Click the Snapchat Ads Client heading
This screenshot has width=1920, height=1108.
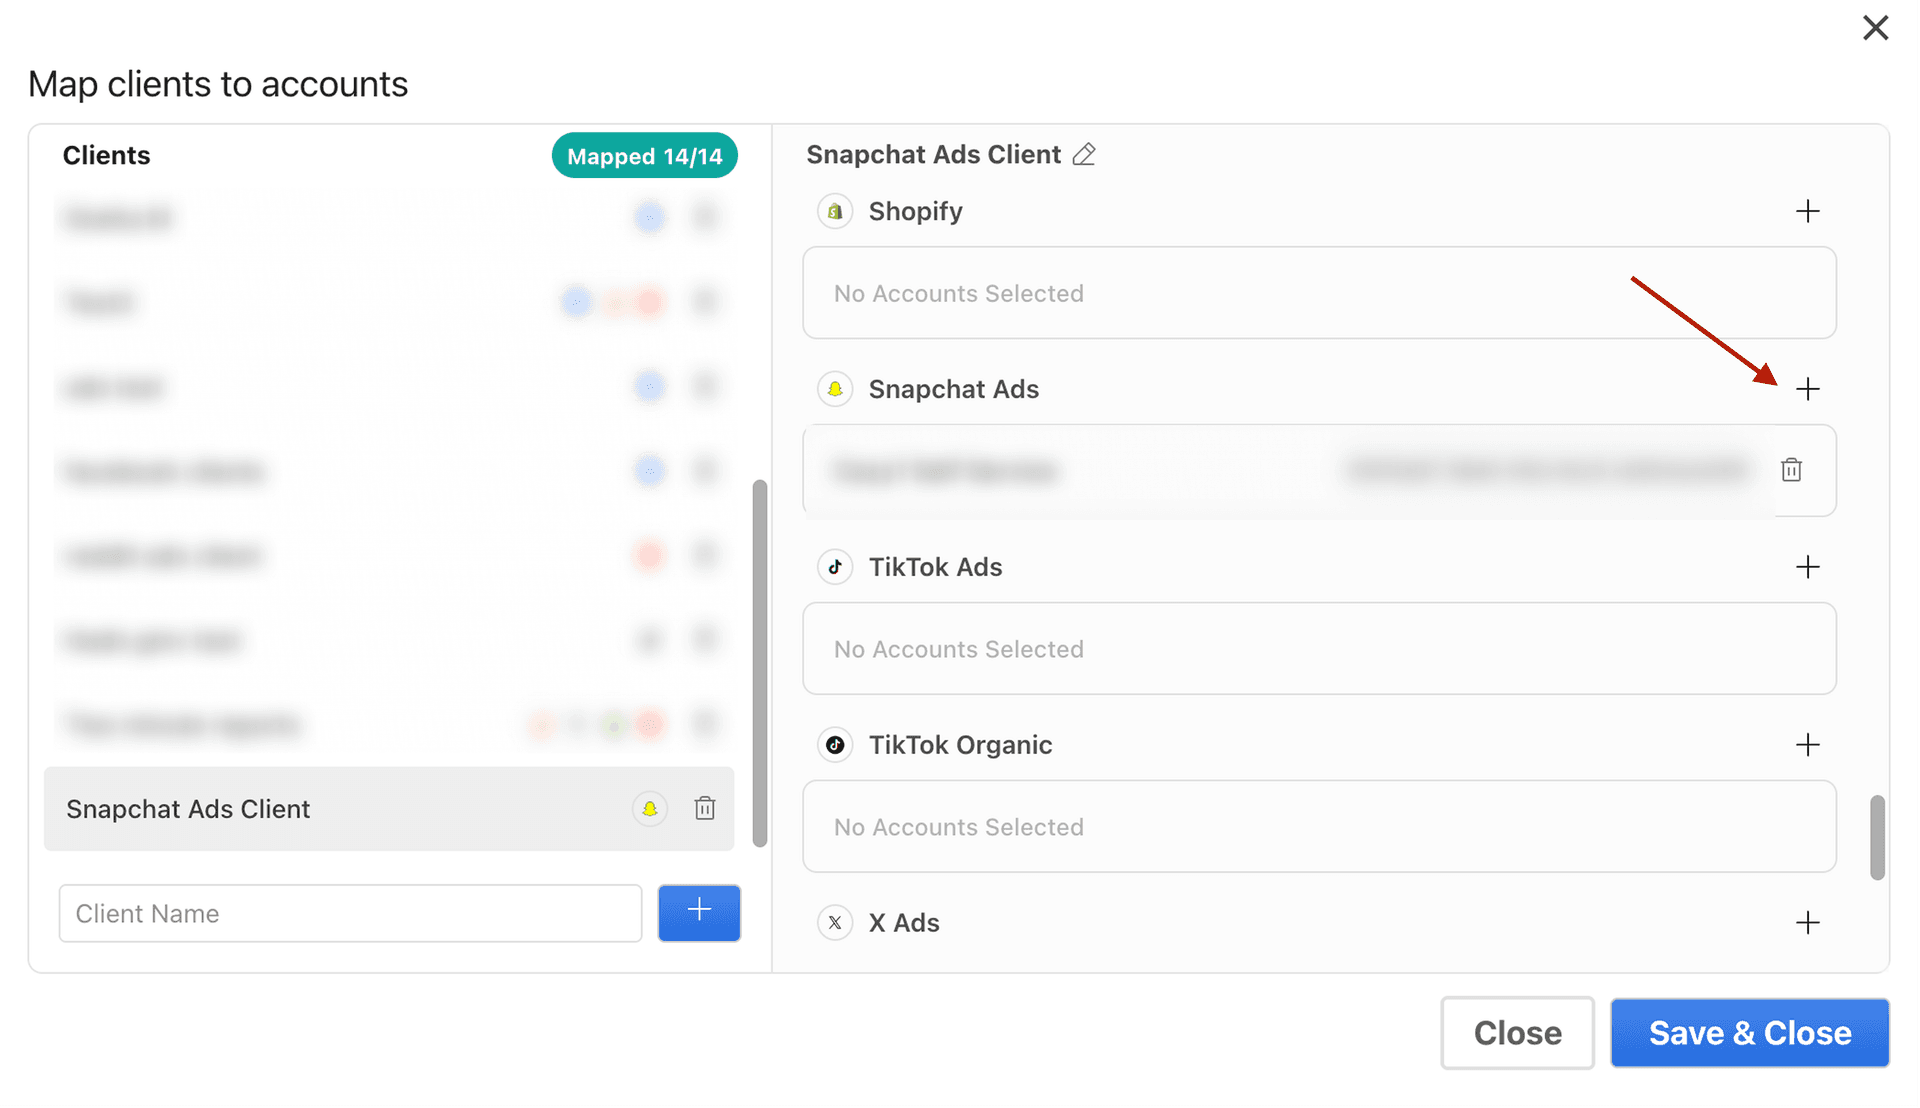(x=933, y=155)
